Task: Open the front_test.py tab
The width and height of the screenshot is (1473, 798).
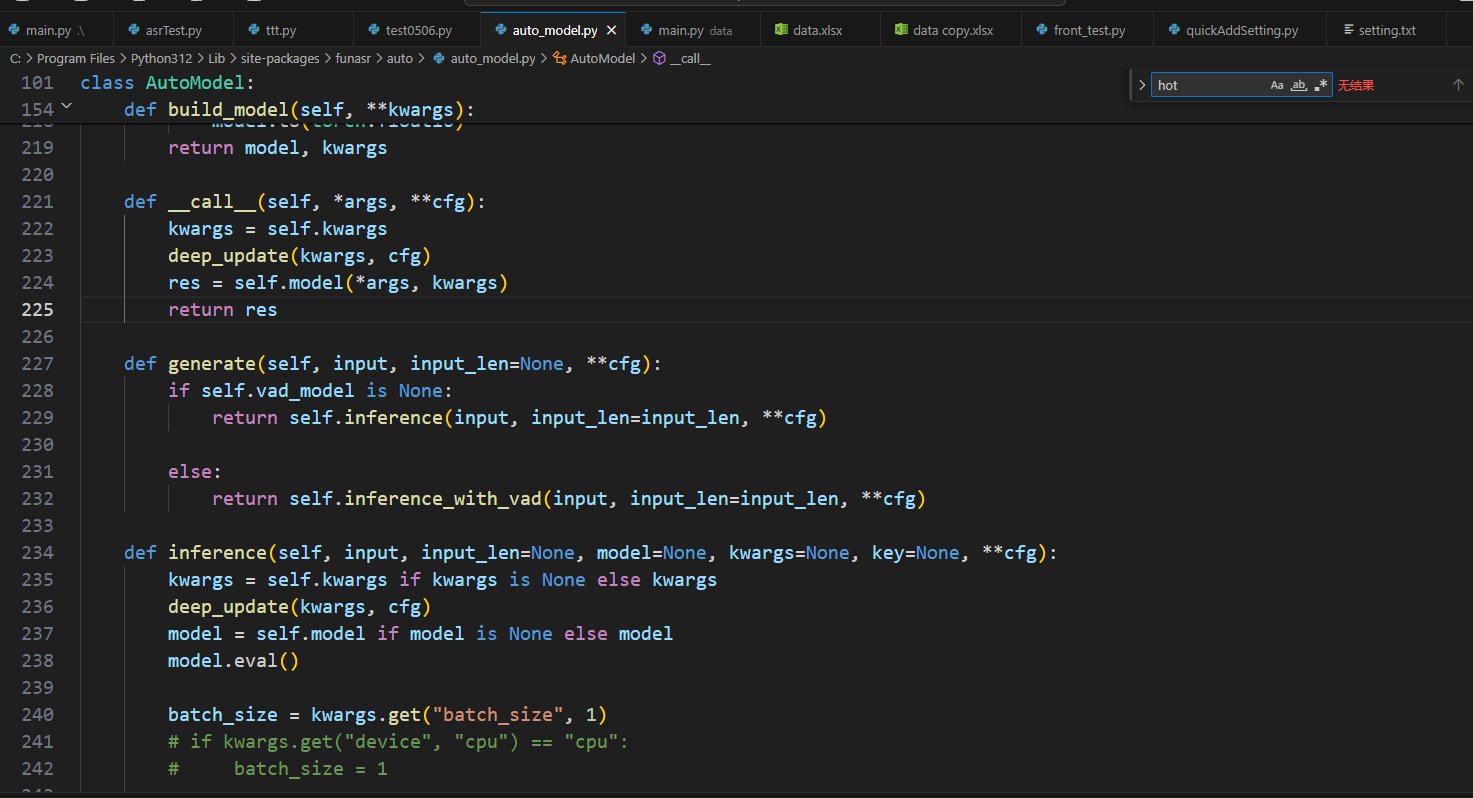Action: click(x=1089, y=30)
